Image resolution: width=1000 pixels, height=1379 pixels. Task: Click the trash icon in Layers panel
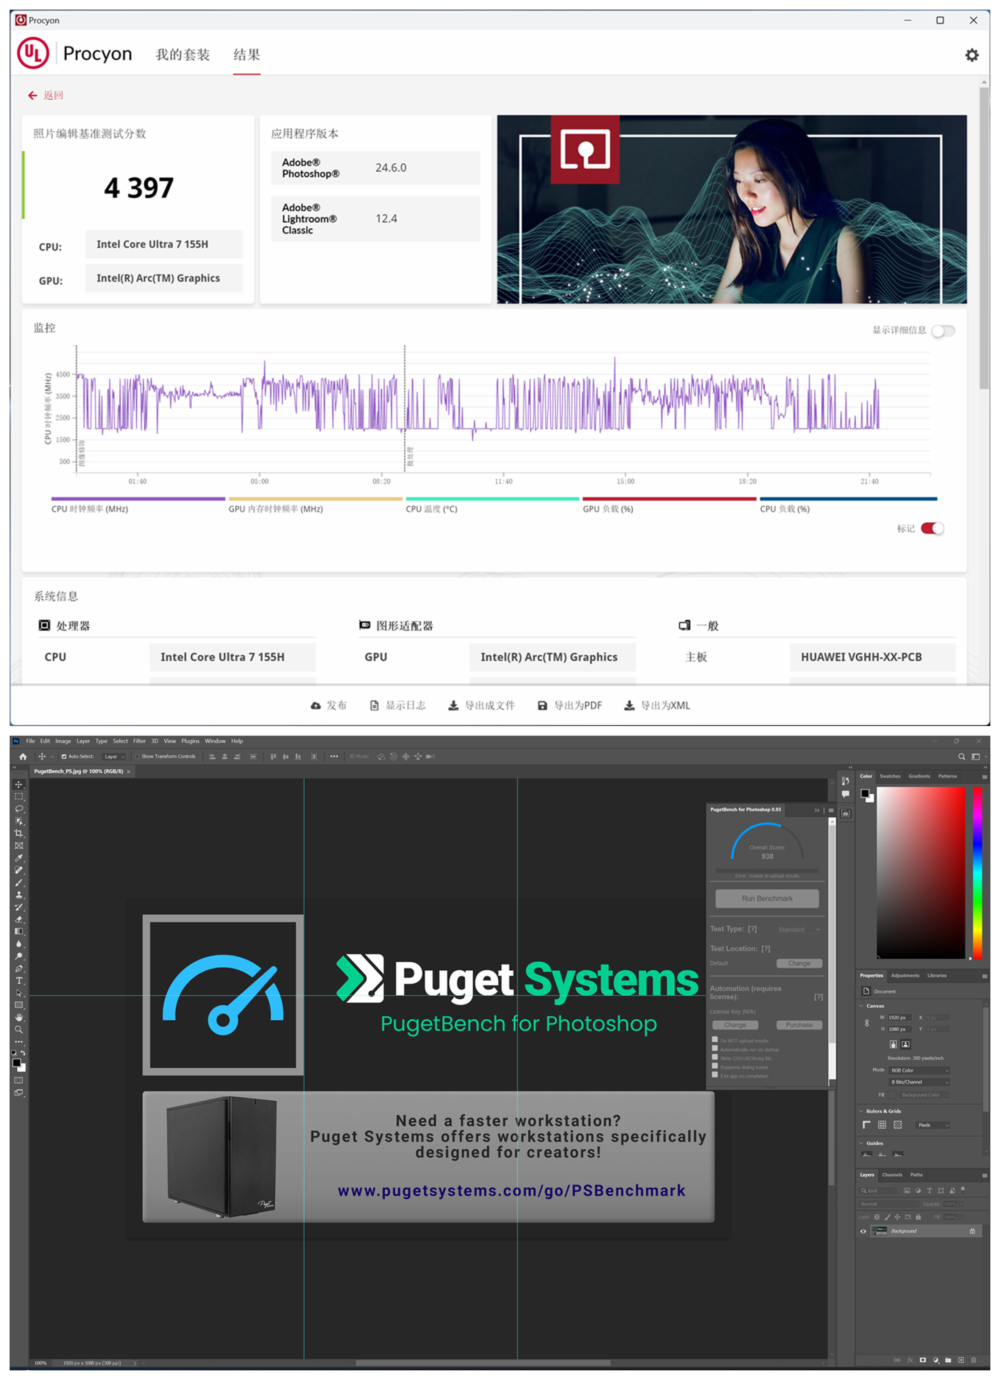click(974, 1360)
